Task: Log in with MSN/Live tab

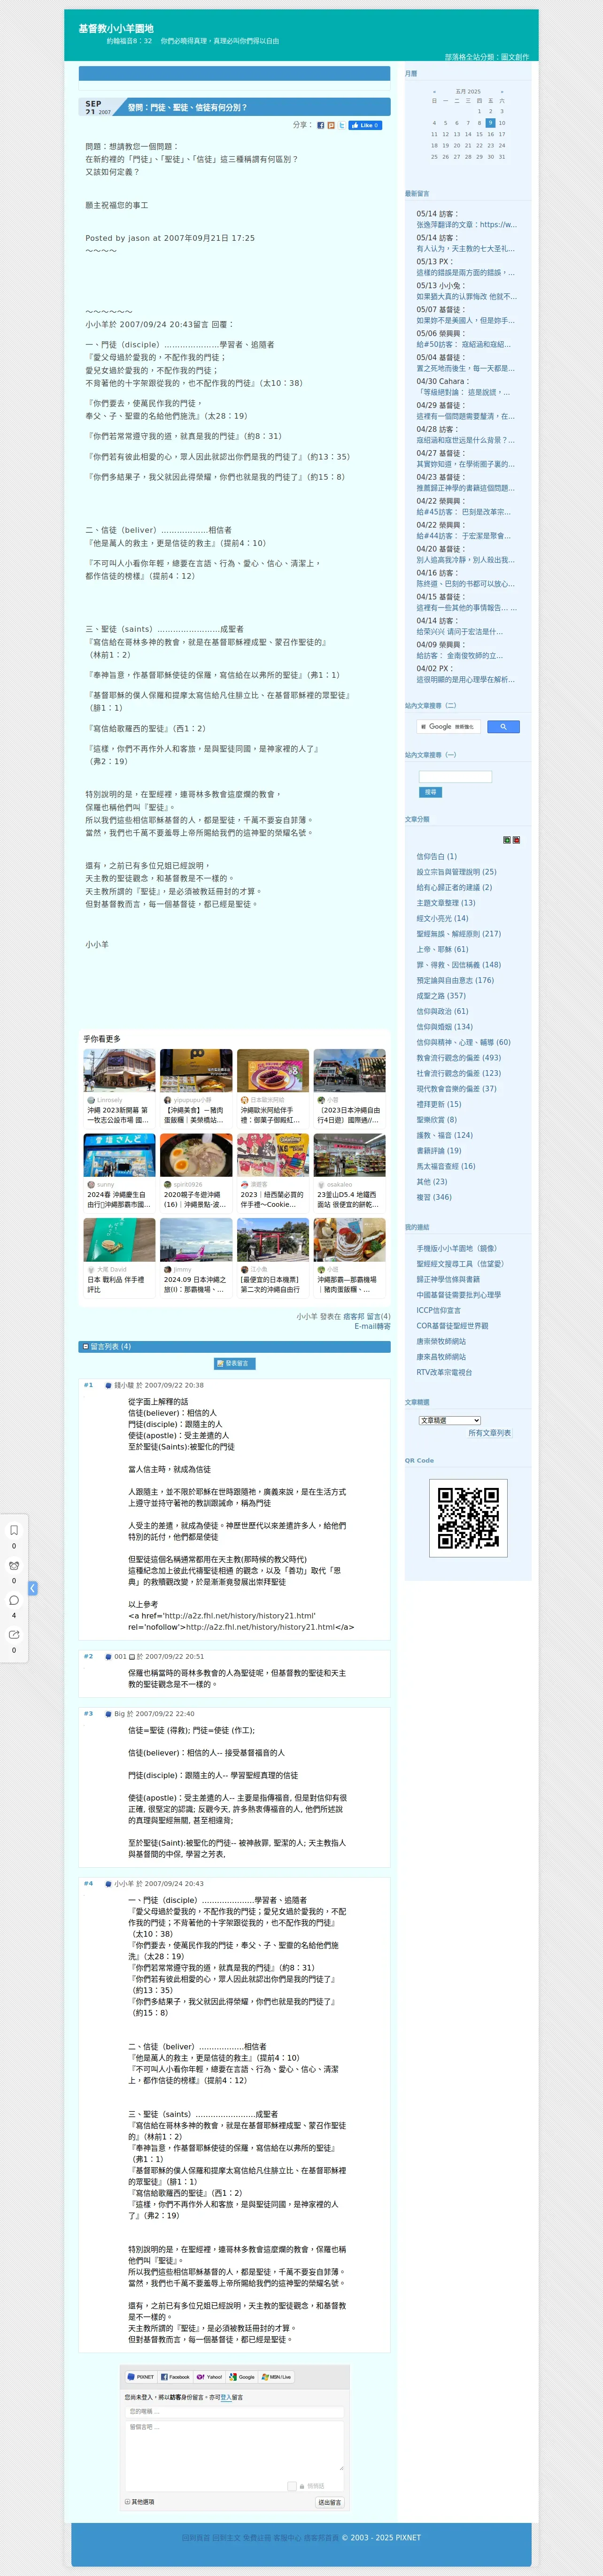Action: tap(276, 2376)
